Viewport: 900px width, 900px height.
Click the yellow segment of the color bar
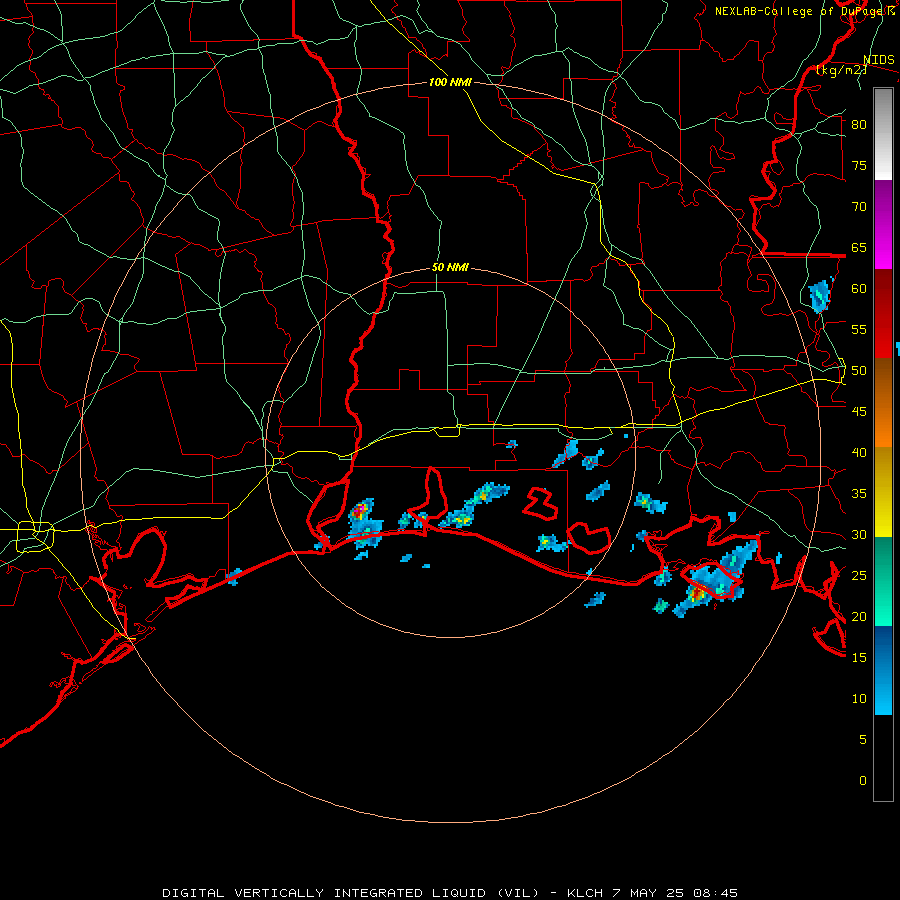point(883,492)
